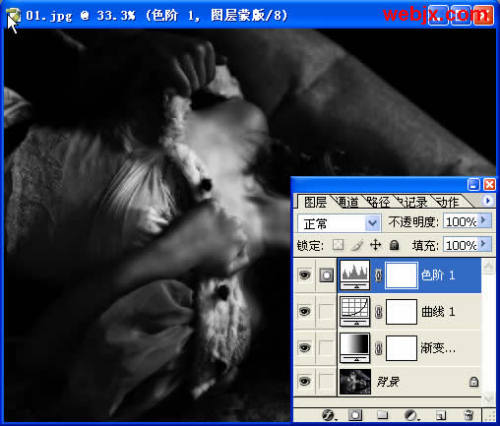
Task: Click layers list scroll down arrow
Action: point(489,397)
